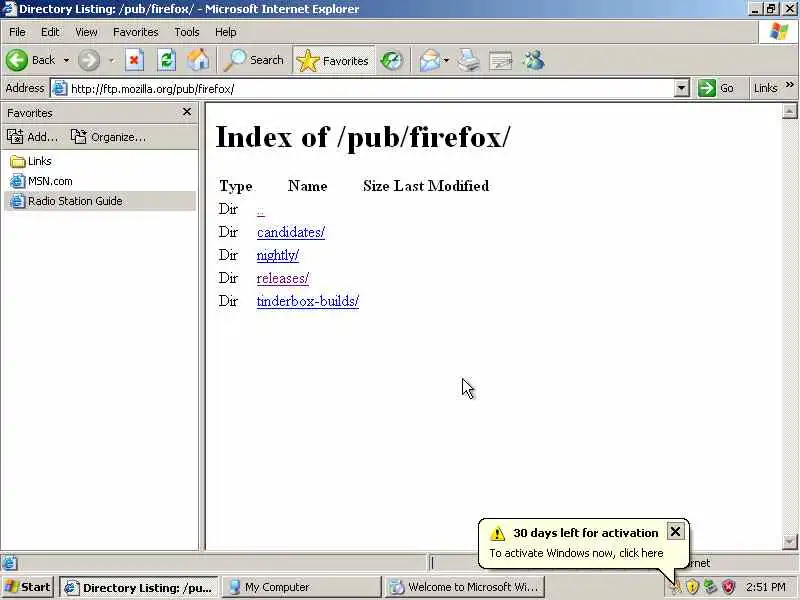The height and width of the screenshot is (600, 800).
Task: Open the Tools menu
Action: click(x=187, y=32)
